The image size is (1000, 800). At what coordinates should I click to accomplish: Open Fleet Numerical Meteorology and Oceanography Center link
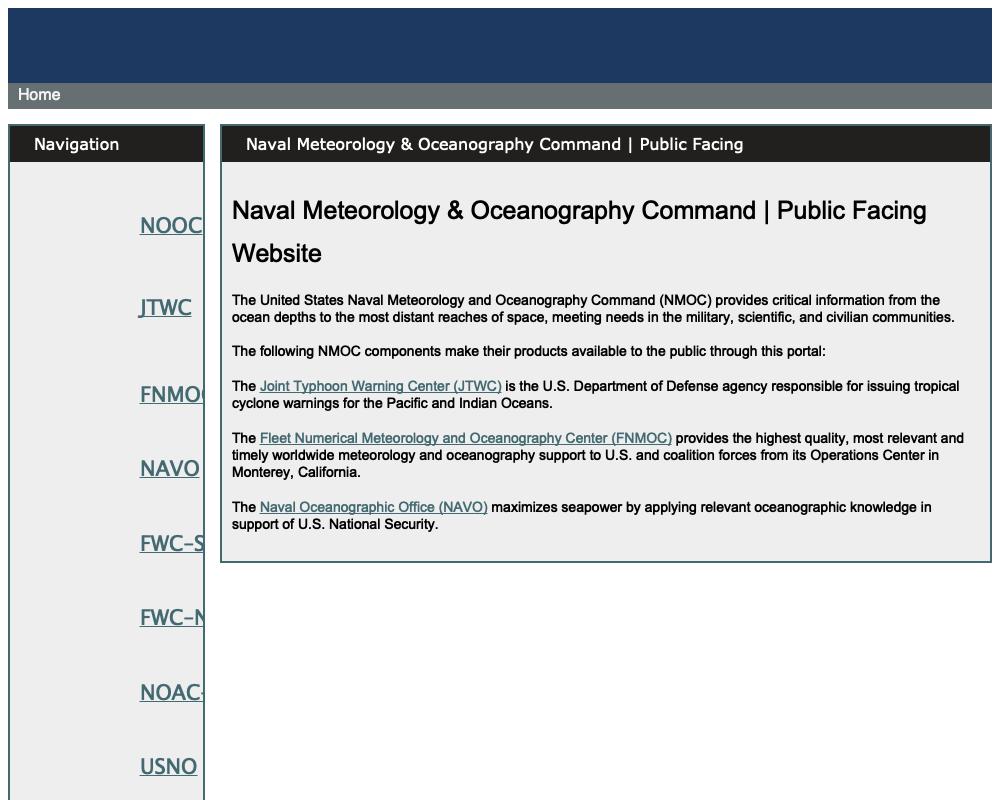coord(465,438)
